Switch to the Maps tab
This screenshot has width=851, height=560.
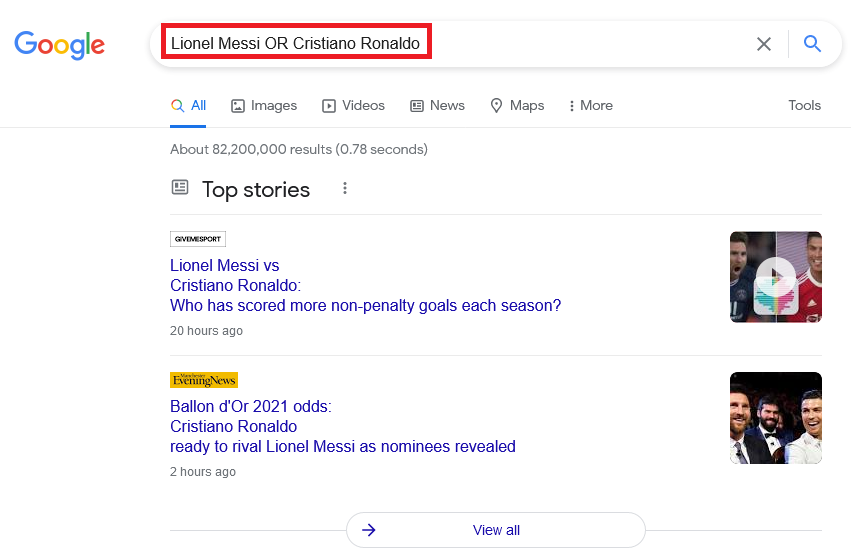point(517,105)
